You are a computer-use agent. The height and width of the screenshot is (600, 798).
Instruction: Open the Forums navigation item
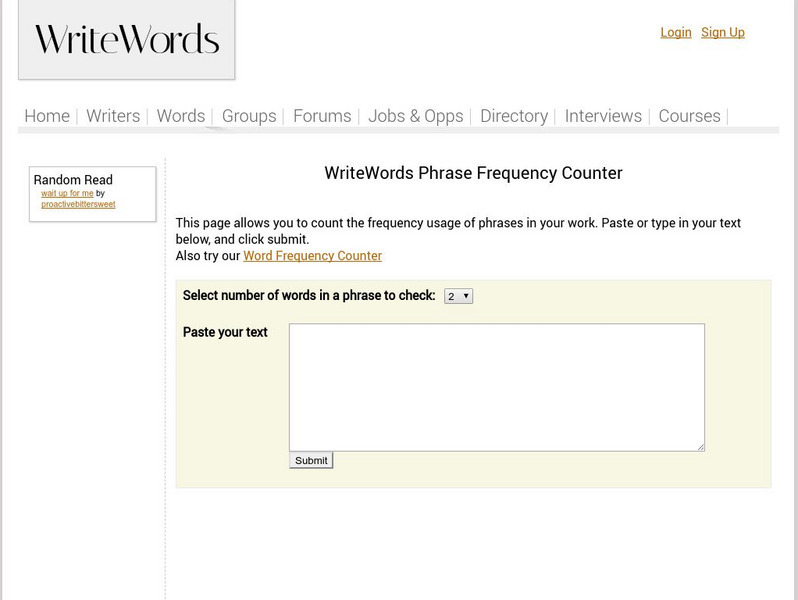point(322,116)
